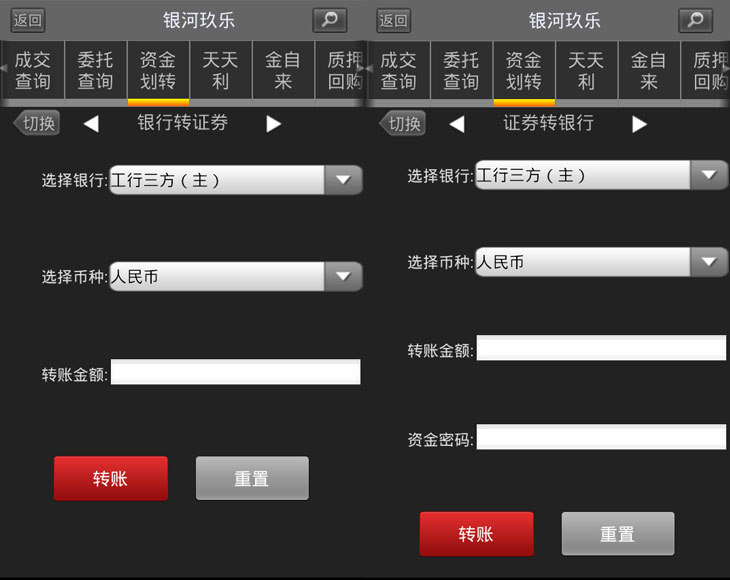
Task: Open 质押回购 tab in right screen
Action: tap(706, 70)
